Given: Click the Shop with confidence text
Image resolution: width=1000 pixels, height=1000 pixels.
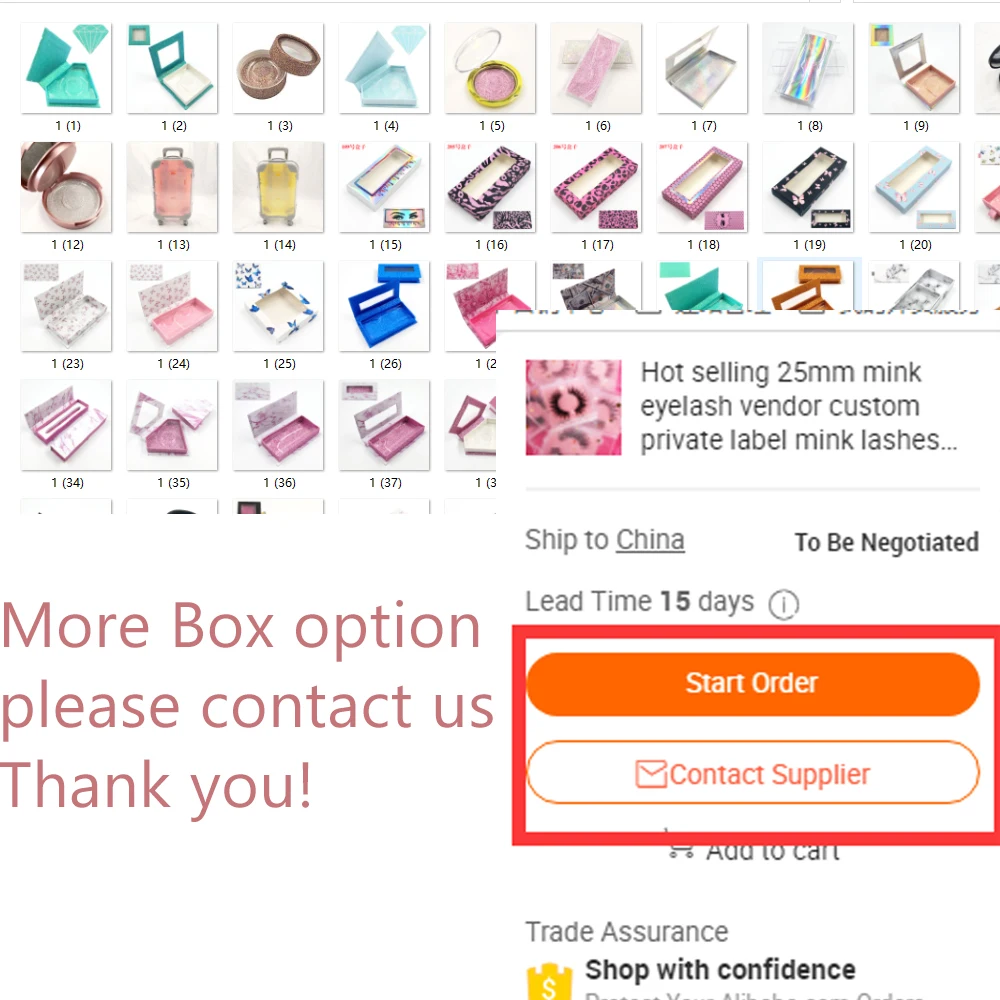Looking at the screenshot, I should (720, 969).
